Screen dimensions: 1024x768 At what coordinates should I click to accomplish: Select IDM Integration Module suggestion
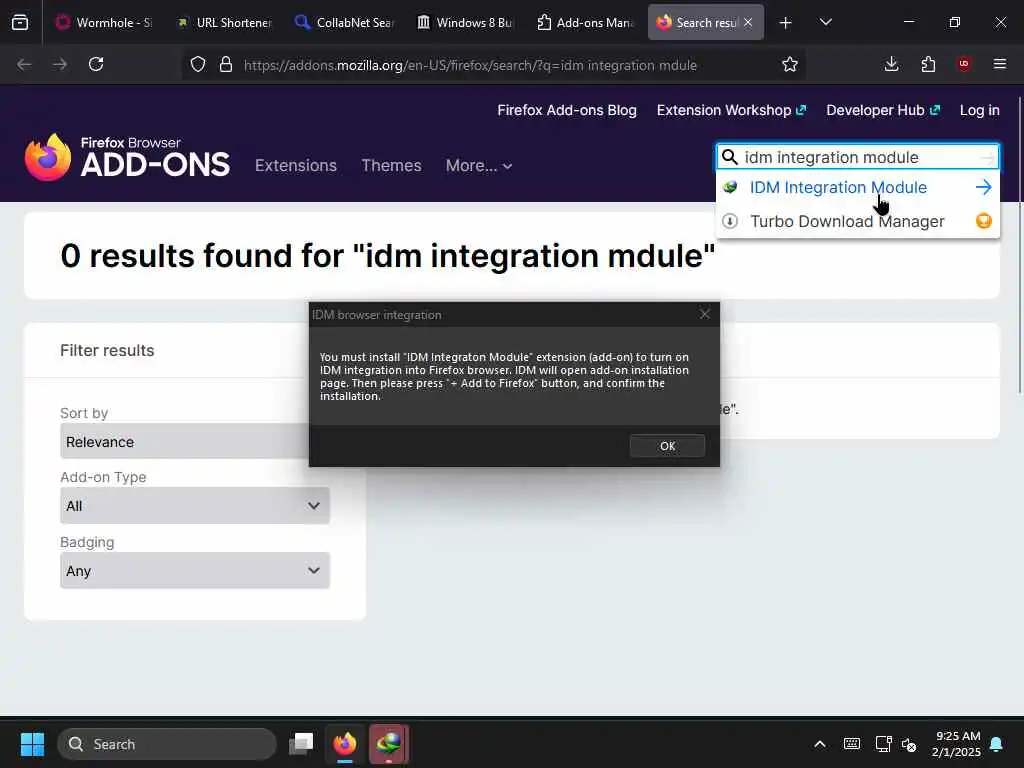[x=838, y=187]
